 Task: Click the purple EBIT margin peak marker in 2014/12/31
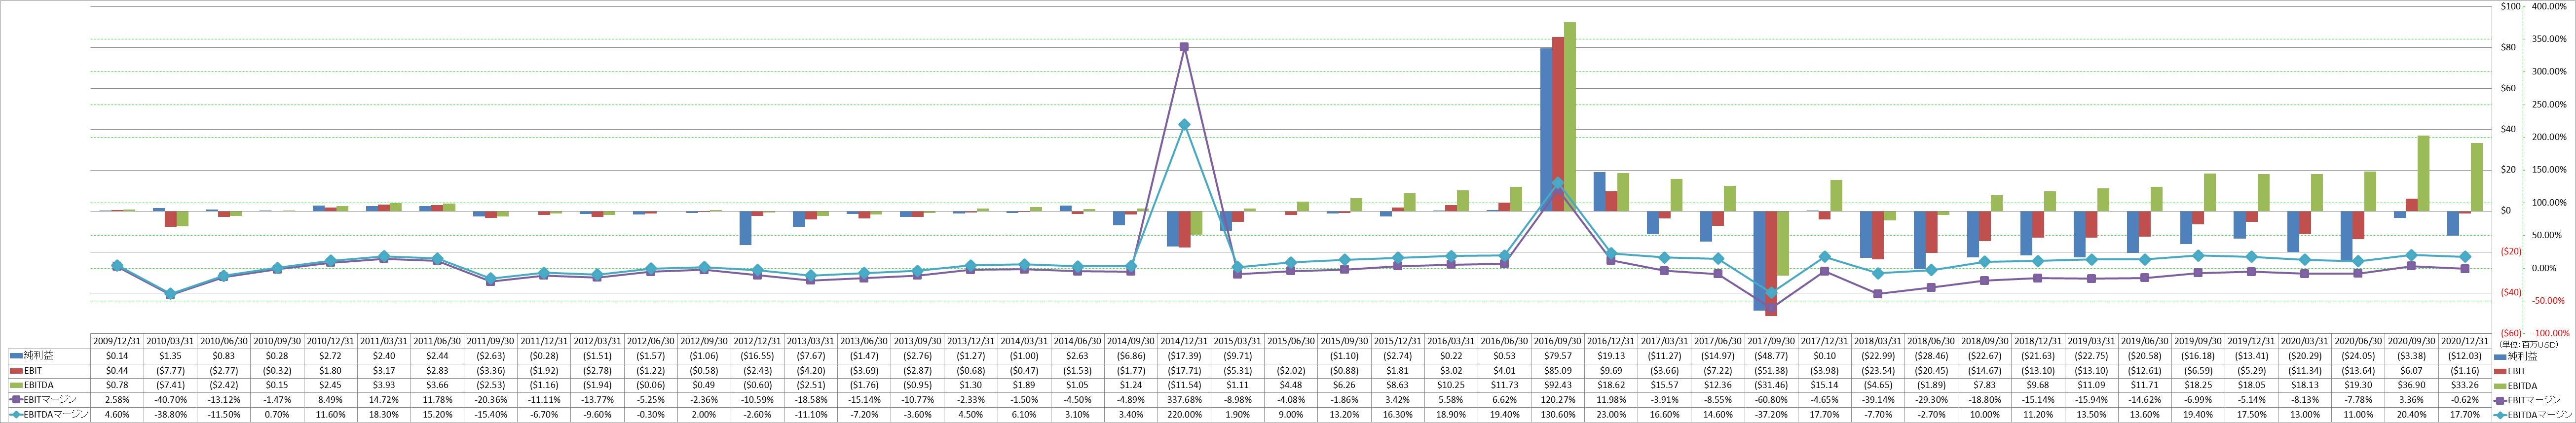pyautogui.click(x=1184, y=47)
